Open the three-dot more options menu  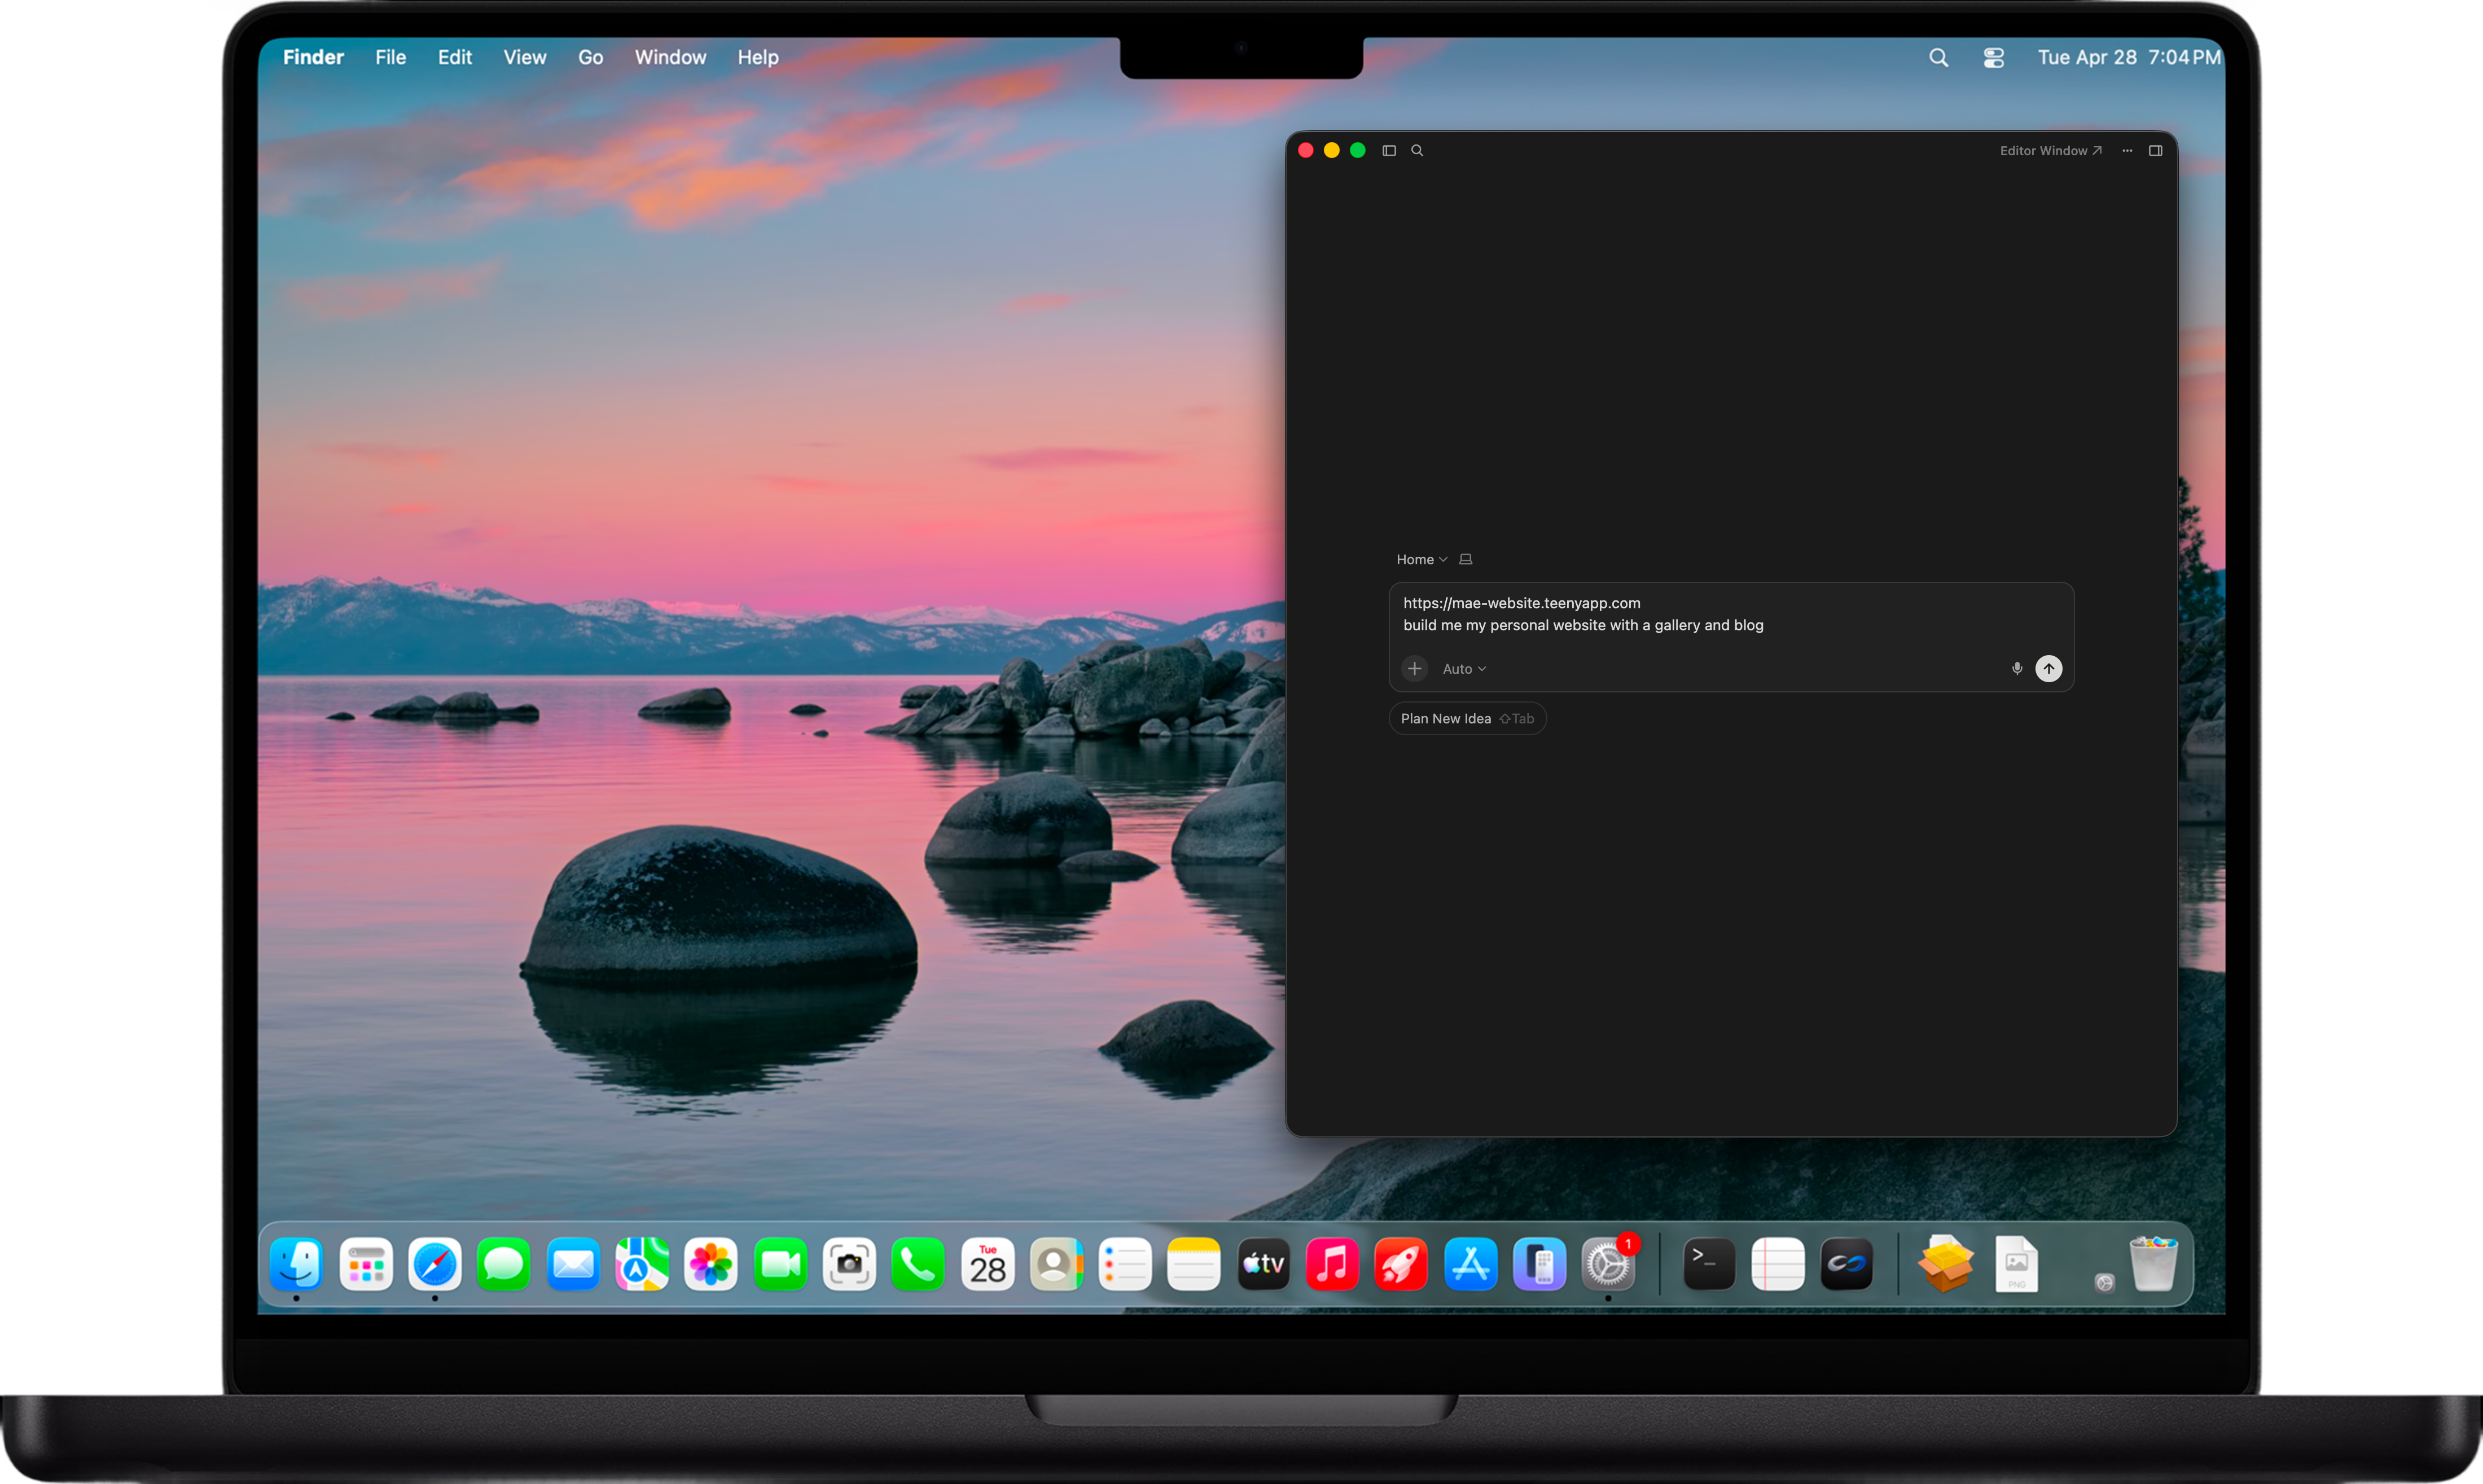(2127, 151)
